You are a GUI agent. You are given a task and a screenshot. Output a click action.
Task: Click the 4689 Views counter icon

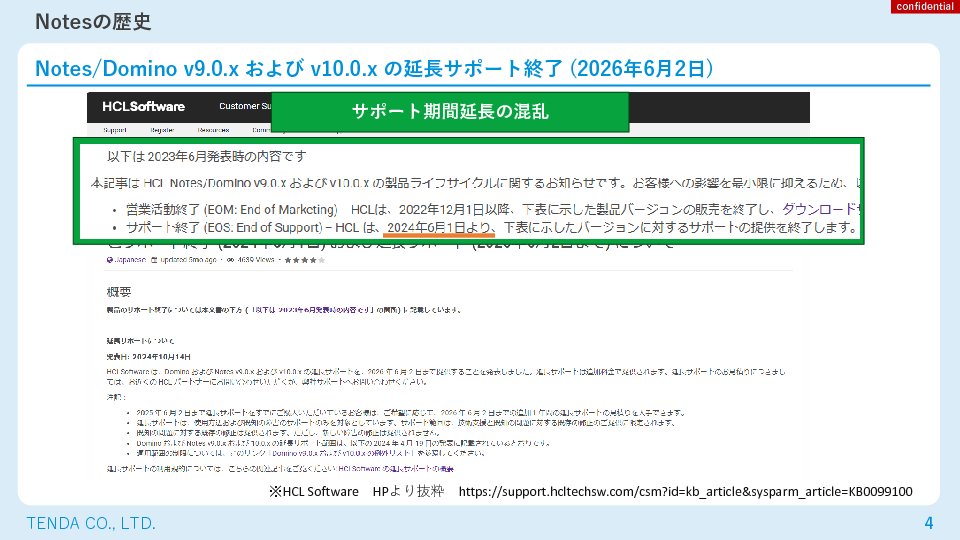(x=231, y=260)
